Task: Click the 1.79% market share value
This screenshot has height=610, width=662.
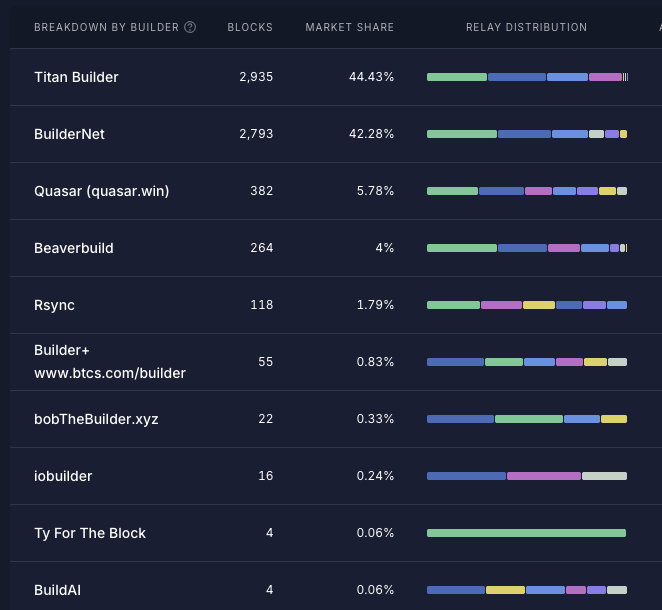Action: pyautogui.click(x=375, y=305)
